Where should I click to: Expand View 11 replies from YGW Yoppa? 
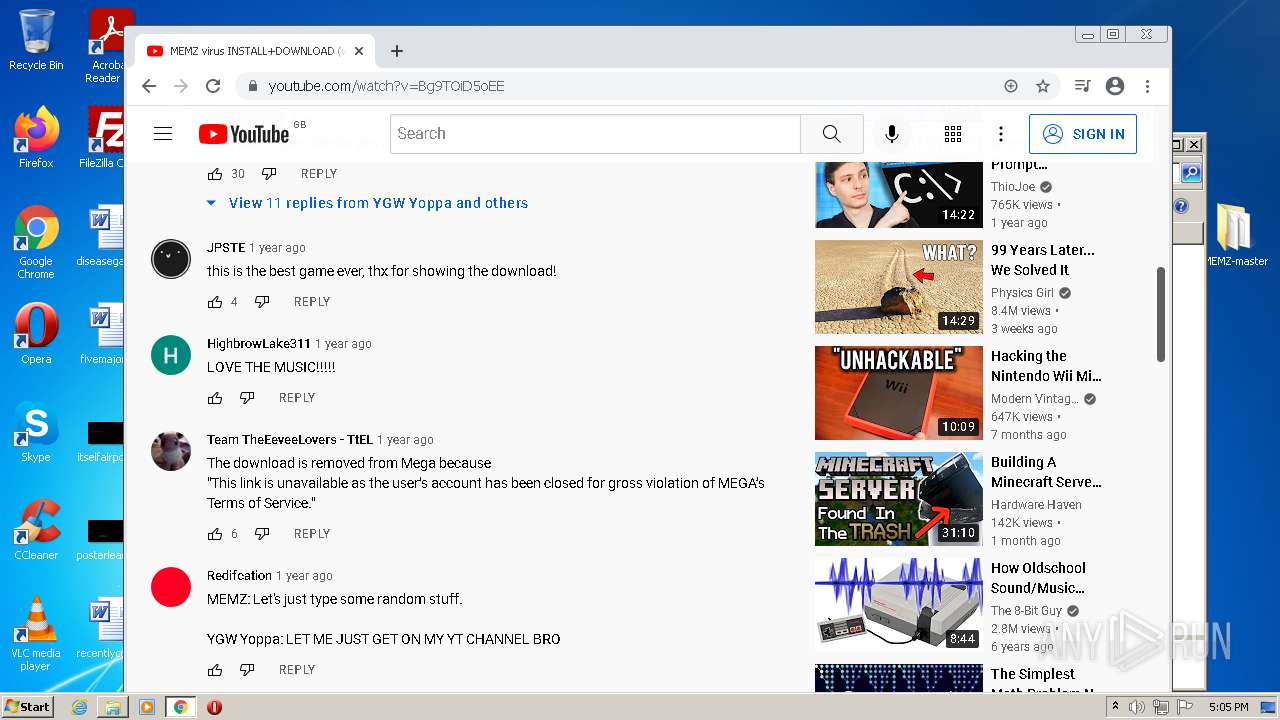coord(367,203)
